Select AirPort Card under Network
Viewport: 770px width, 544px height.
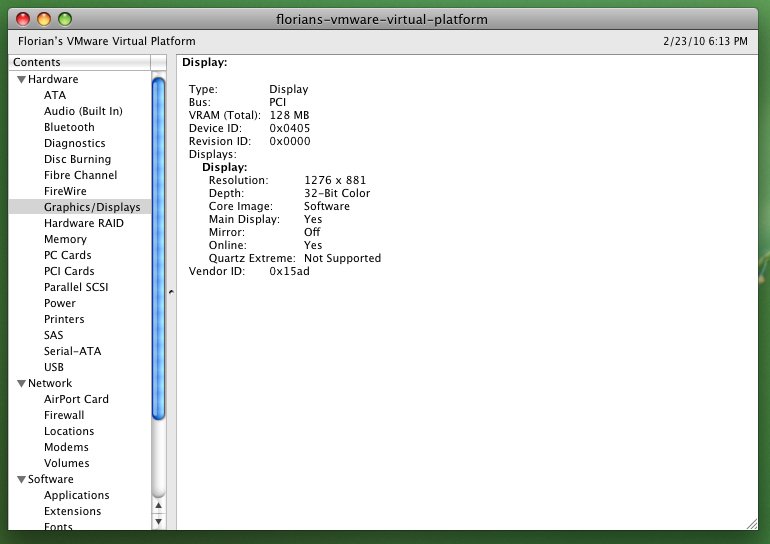pyautogui.click(x=76, y=400)
